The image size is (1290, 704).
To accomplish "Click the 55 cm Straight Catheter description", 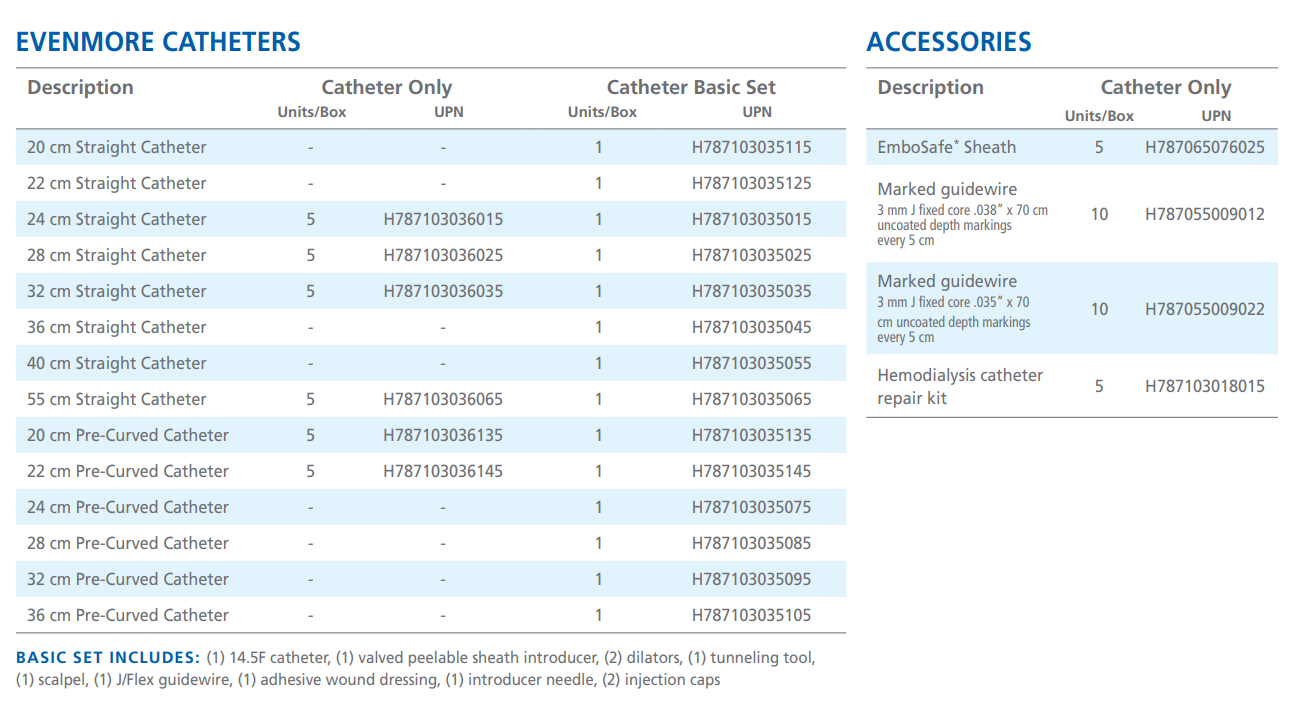I will coord(116,399).
